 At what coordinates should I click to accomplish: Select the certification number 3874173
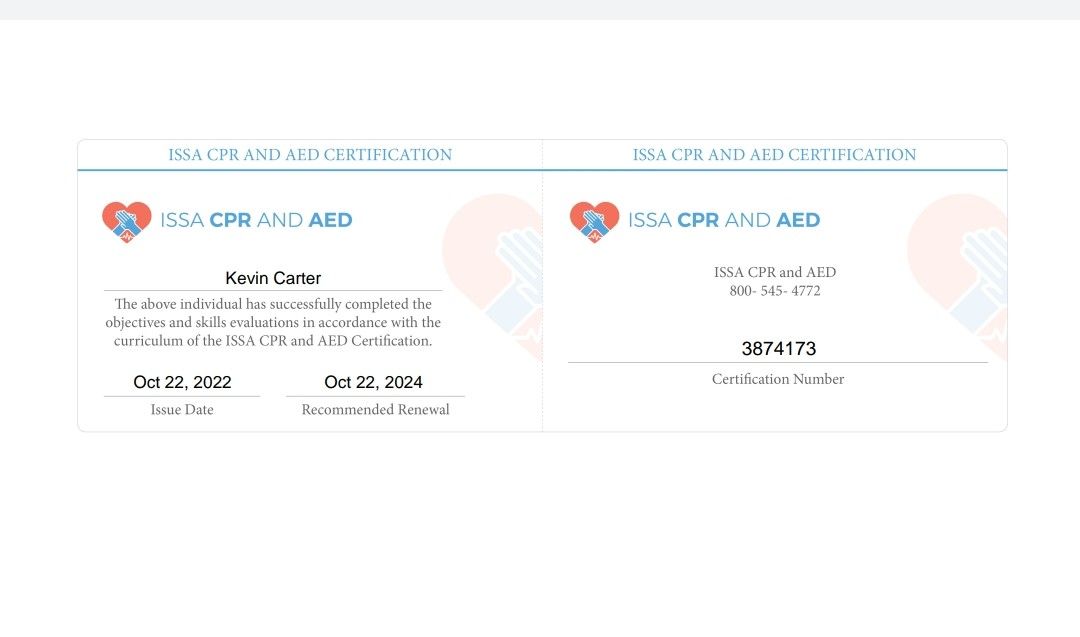[778, 348]
